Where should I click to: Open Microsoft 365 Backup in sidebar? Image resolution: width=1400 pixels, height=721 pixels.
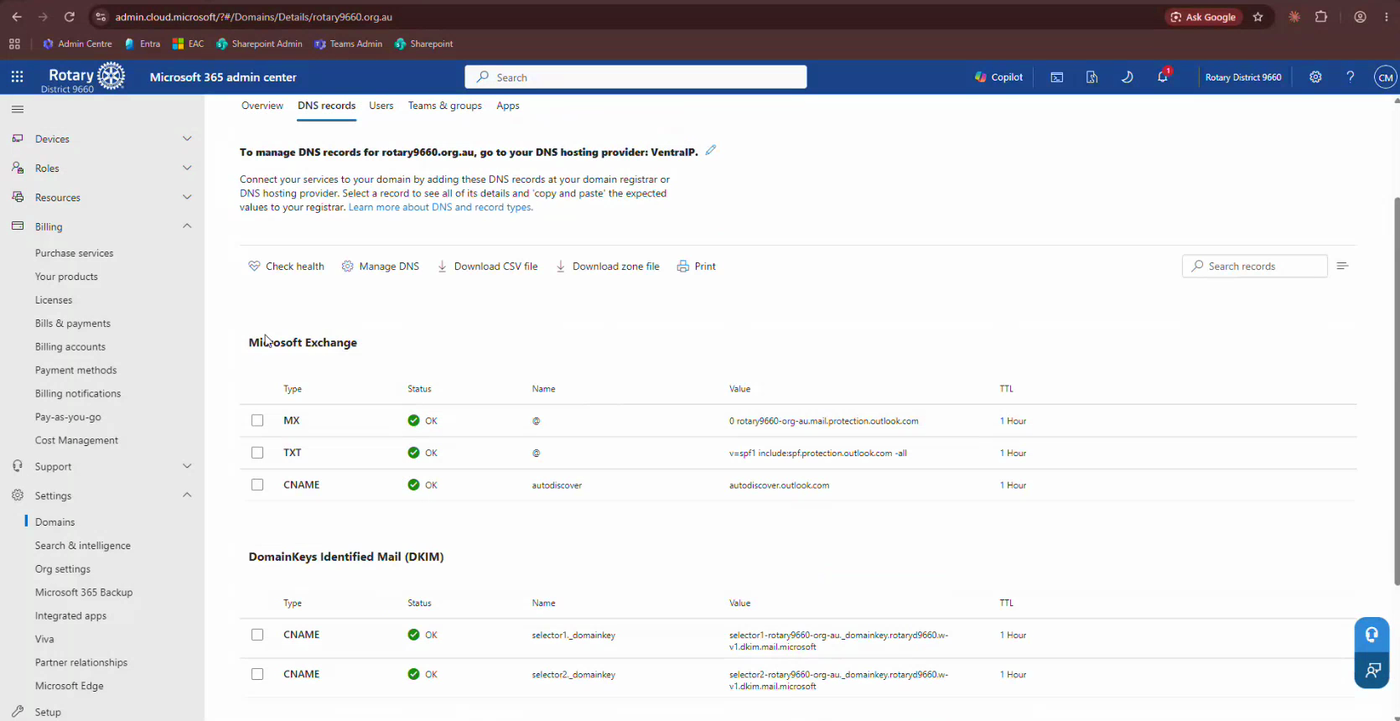[84, 592]
